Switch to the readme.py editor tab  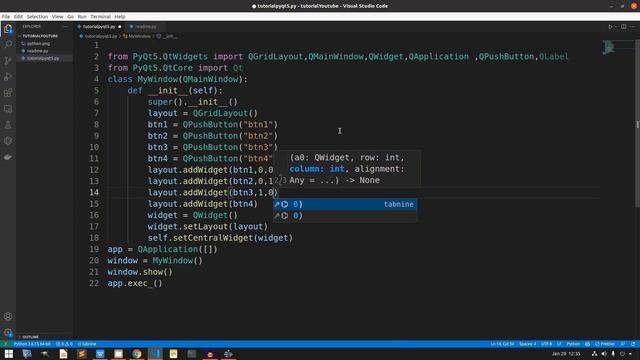pyautogui.click(x=145, y=27)
